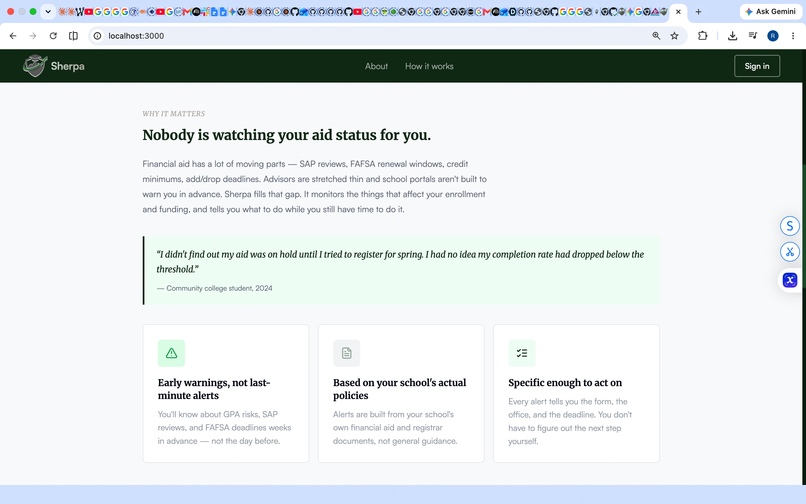
Task: Click the green student quote block
Action: (401, 271)
